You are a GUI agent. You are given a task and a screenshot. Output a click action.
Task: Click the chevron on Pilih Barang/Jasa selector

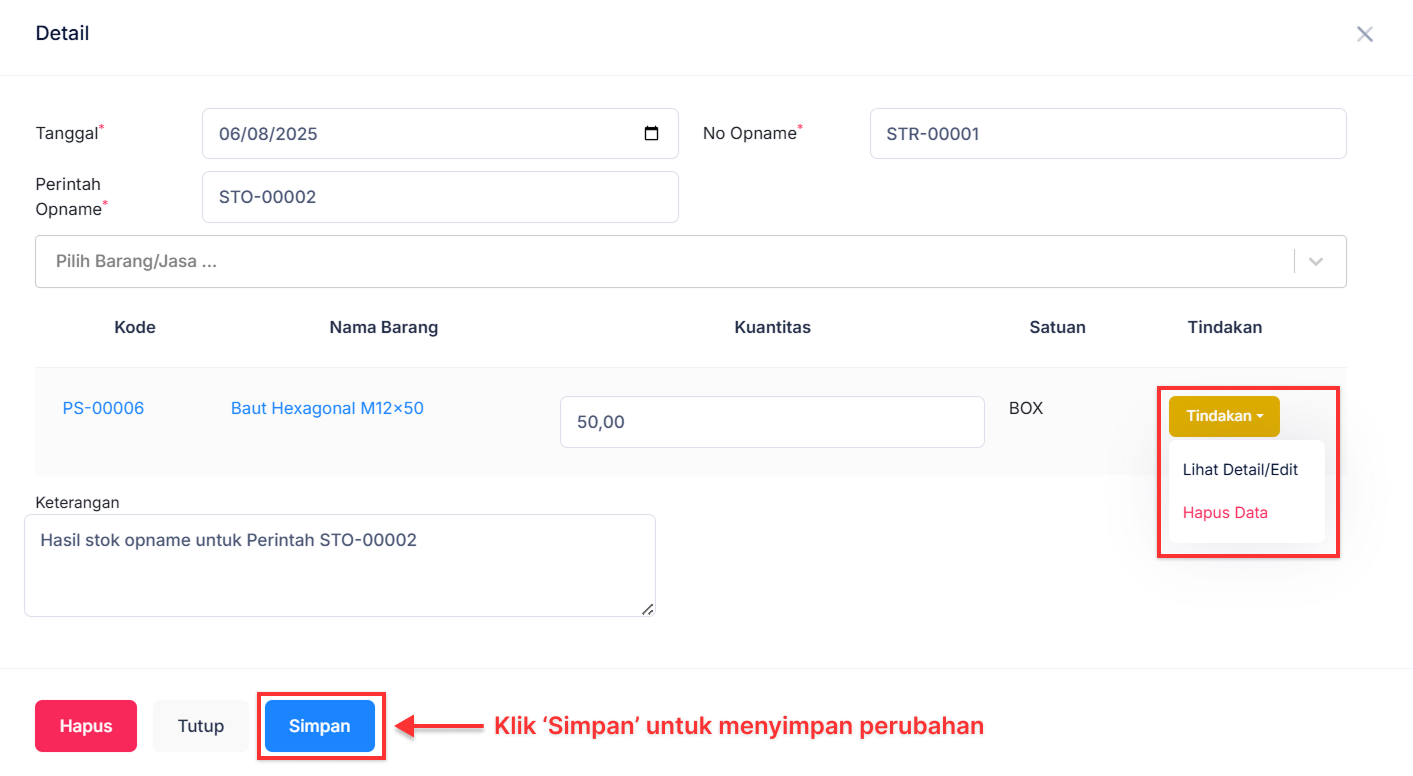1317,261
